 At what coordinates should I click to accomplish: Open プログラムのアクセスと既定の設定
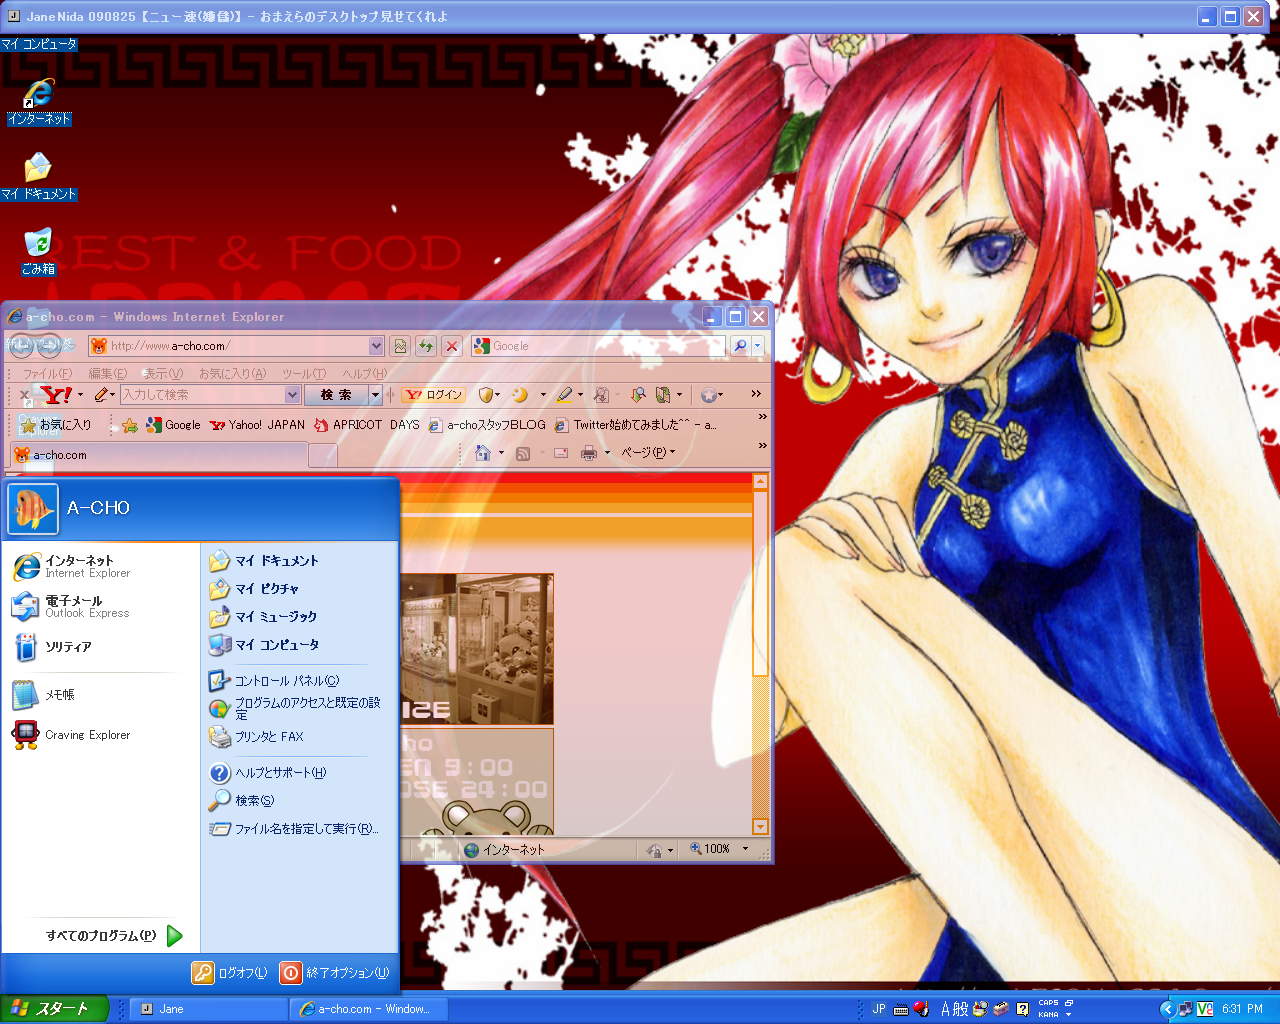pos(295,709)
